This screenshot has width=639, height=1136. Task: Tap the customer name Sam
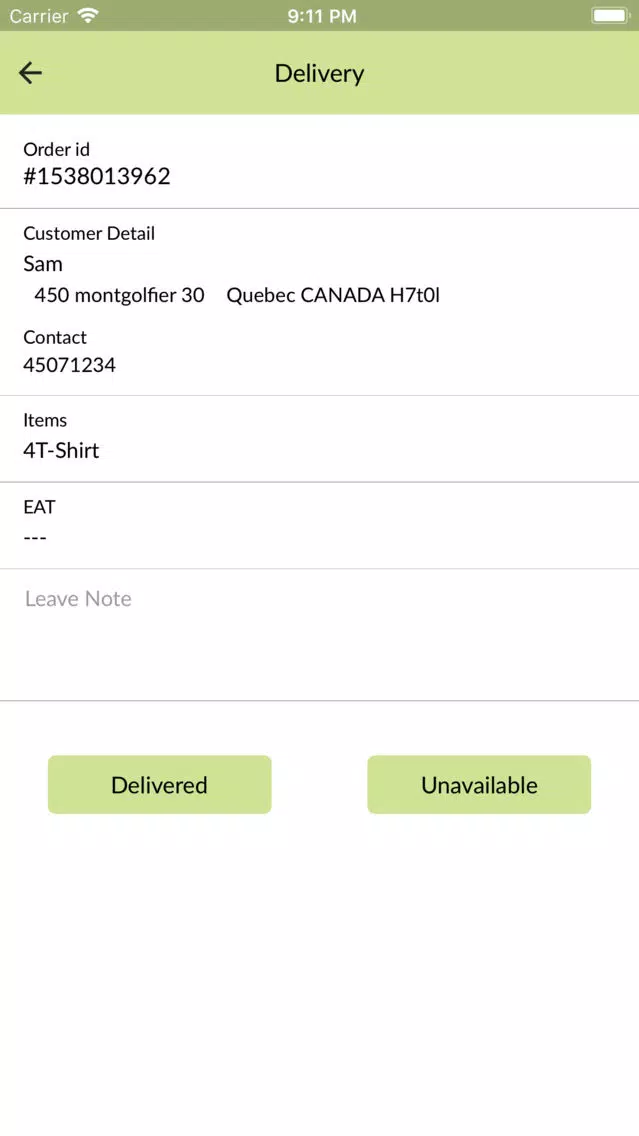43,264
